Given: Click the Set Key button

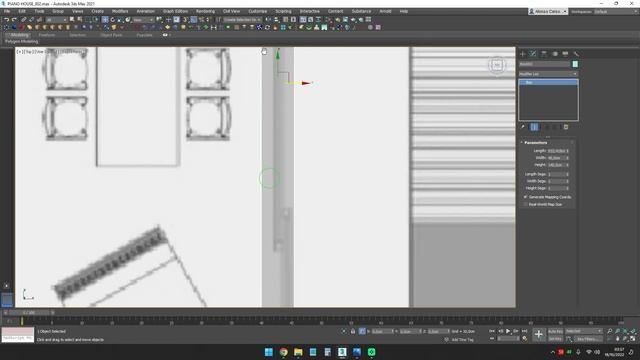Looking at the screenshot, I should pyautogui.click(x=555, y=339).
